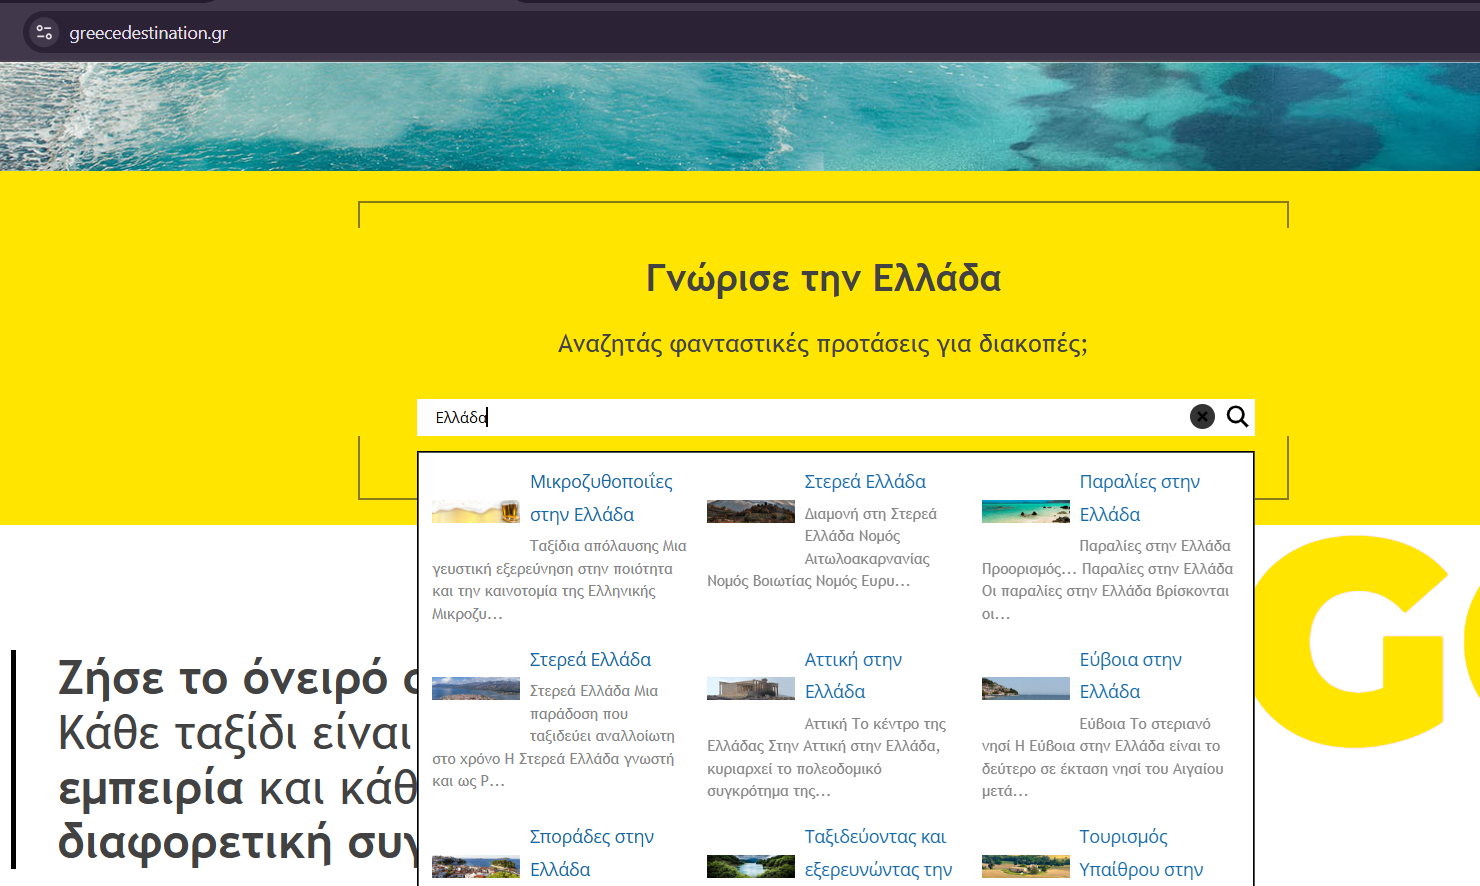Viewport: 1480px width, 886px height.
Task: Click the Acropolis thumbnail for Αττική
Action: (x=751, y=688)
